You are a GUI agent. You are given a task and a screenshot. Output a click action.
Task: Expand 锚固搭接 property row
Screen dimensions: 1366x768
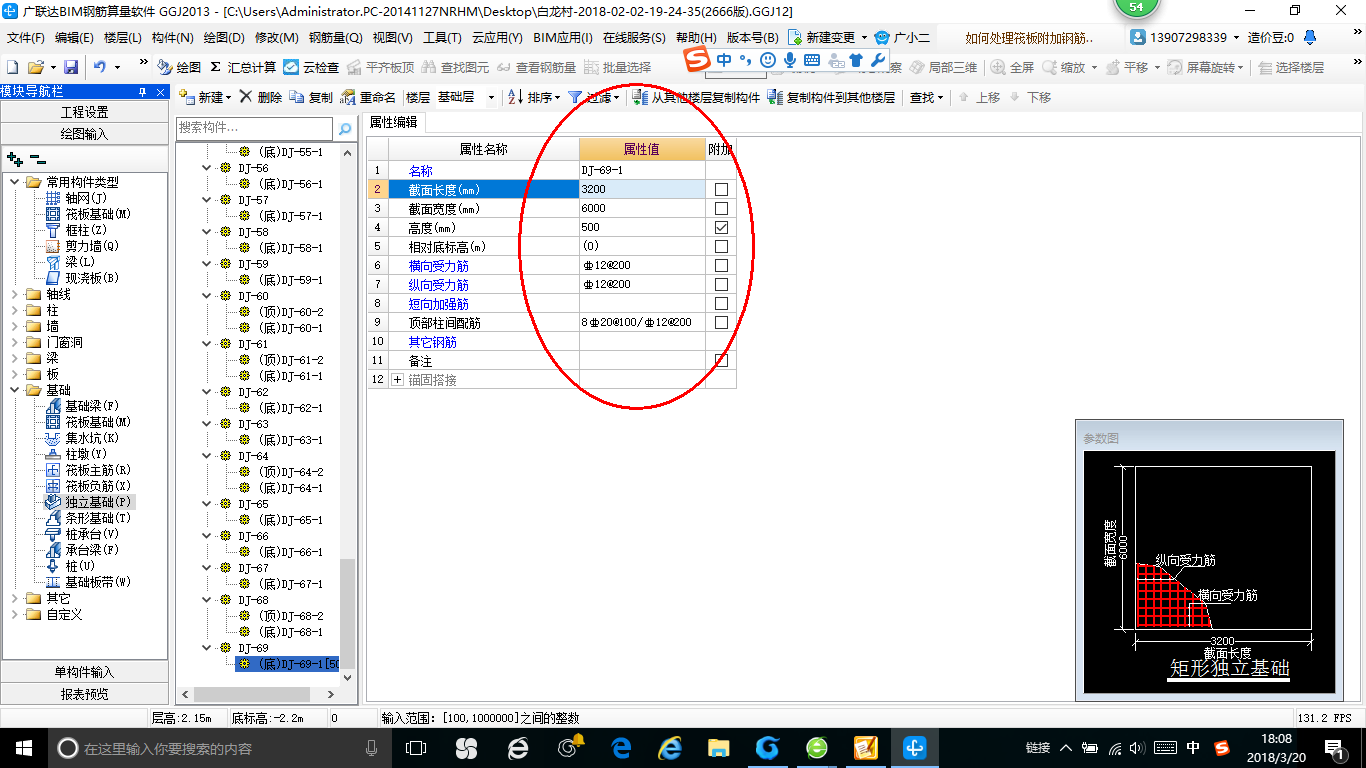397,380
